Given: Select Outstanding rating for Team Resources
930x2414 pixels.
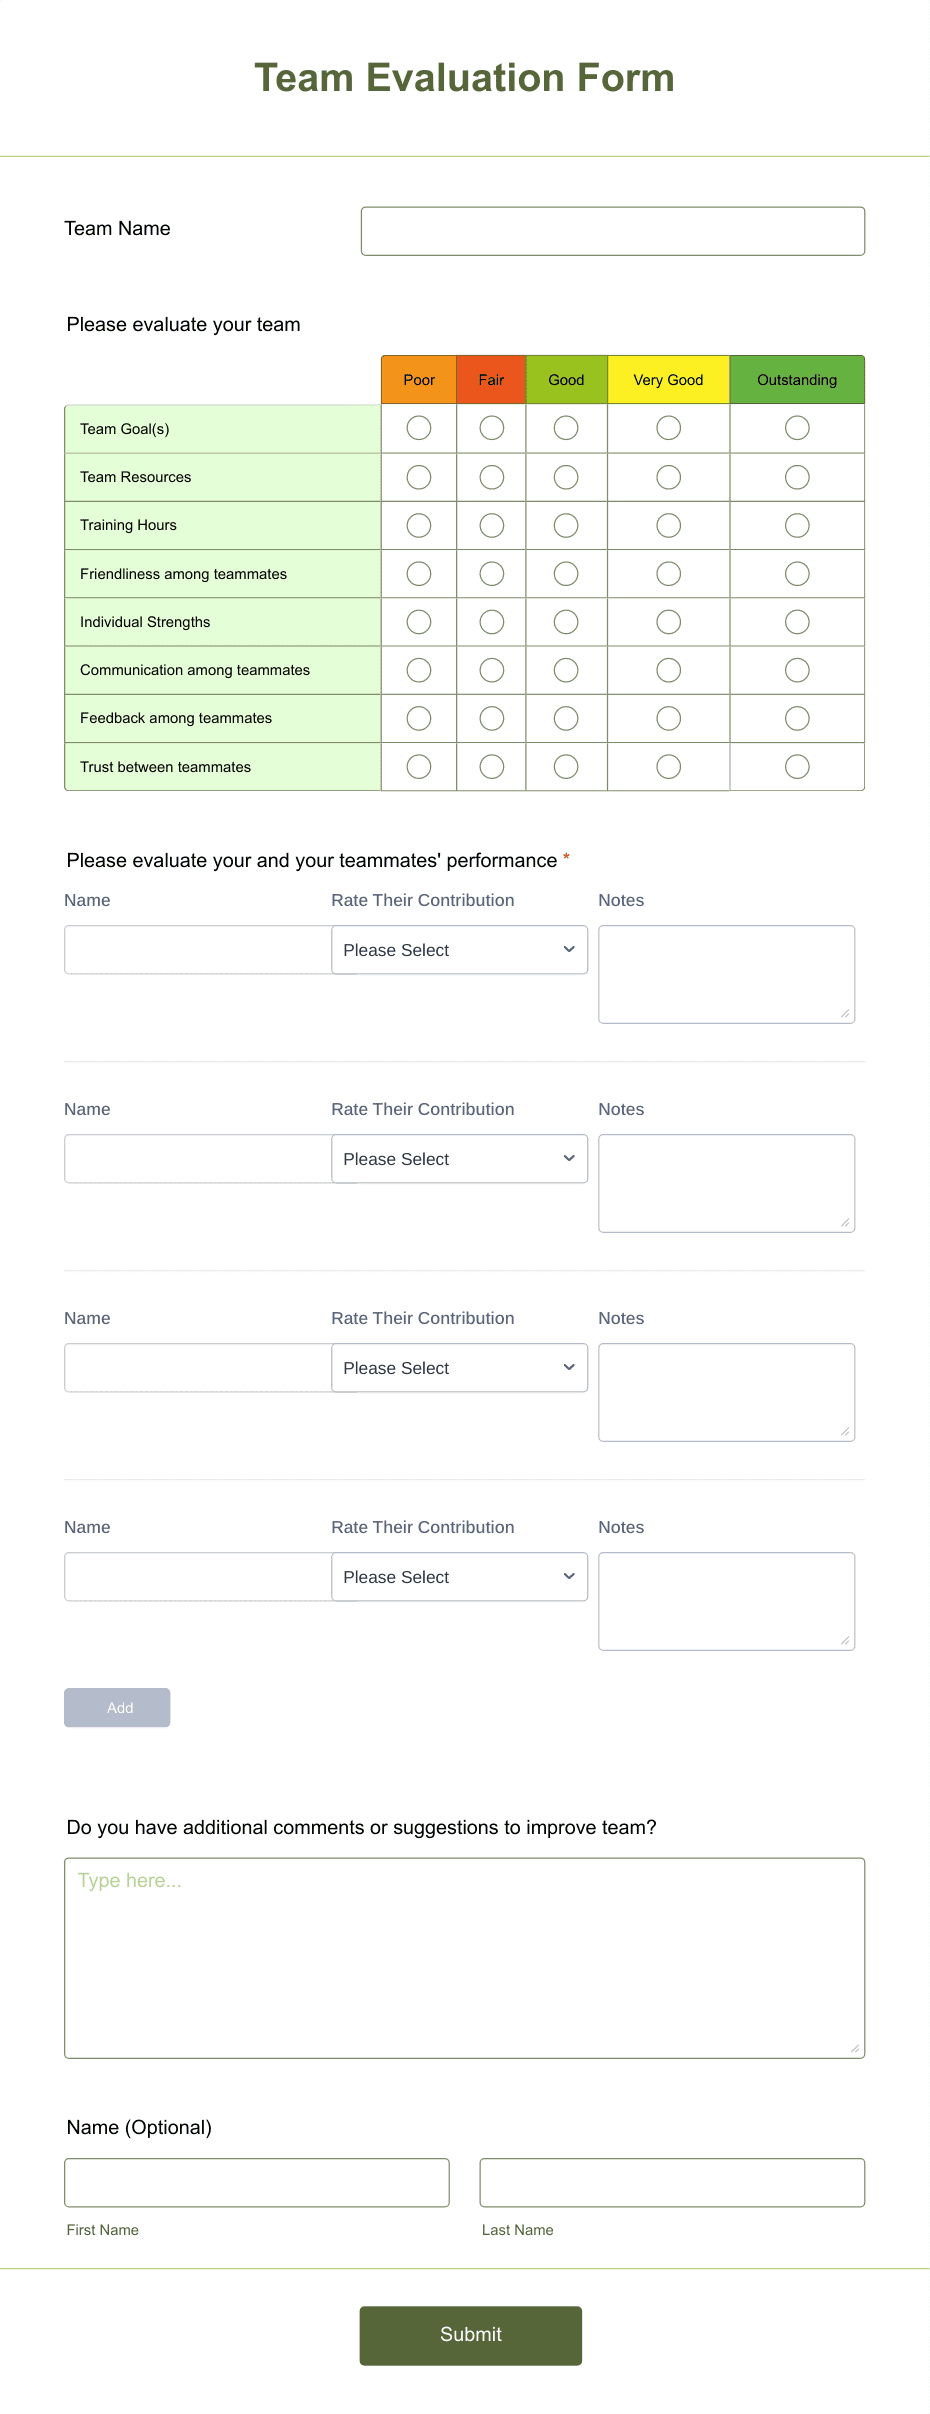Looking at the screenshot, I should point(796,476).
